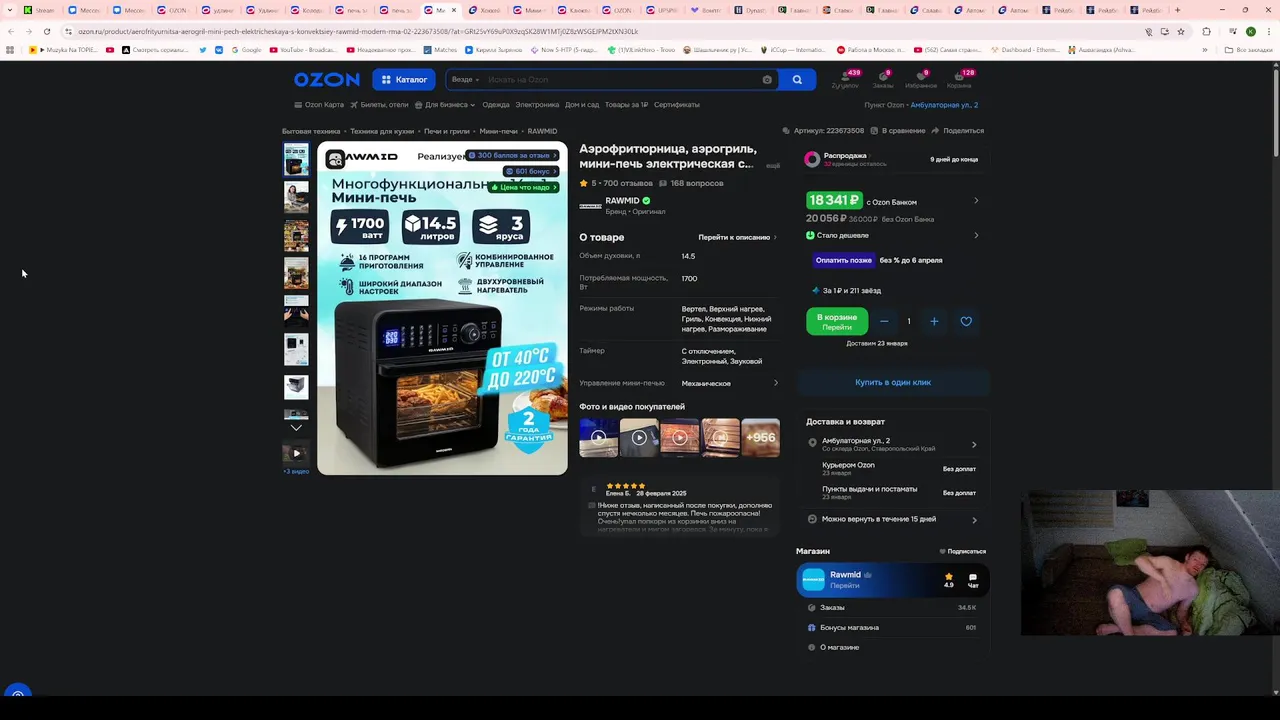Add product В сравнение

coord(898,131)
